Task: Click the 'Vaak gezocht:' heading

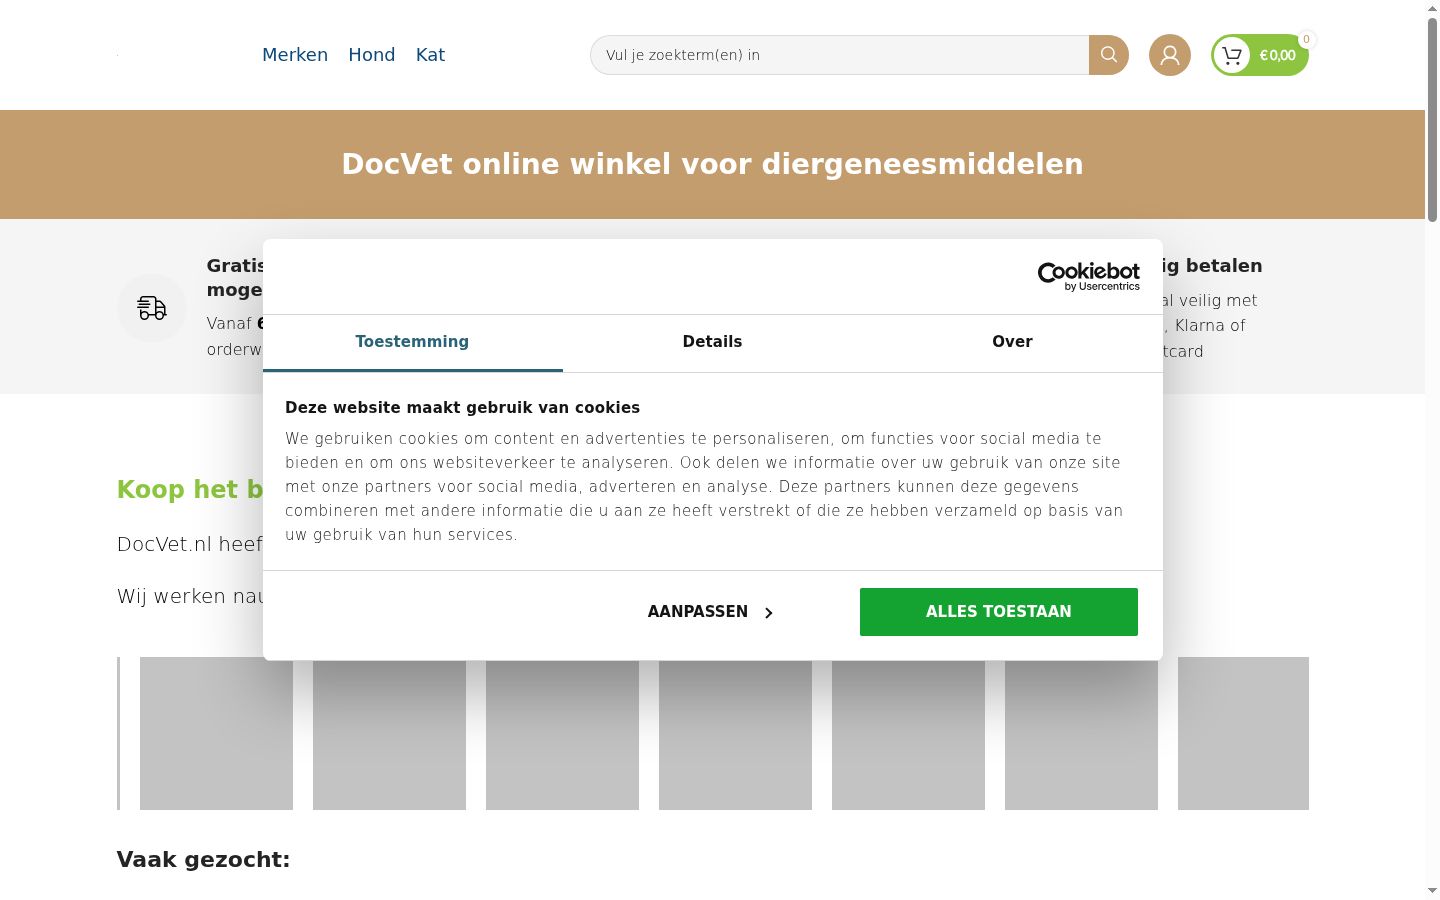Action: click(x=203, y=860)
